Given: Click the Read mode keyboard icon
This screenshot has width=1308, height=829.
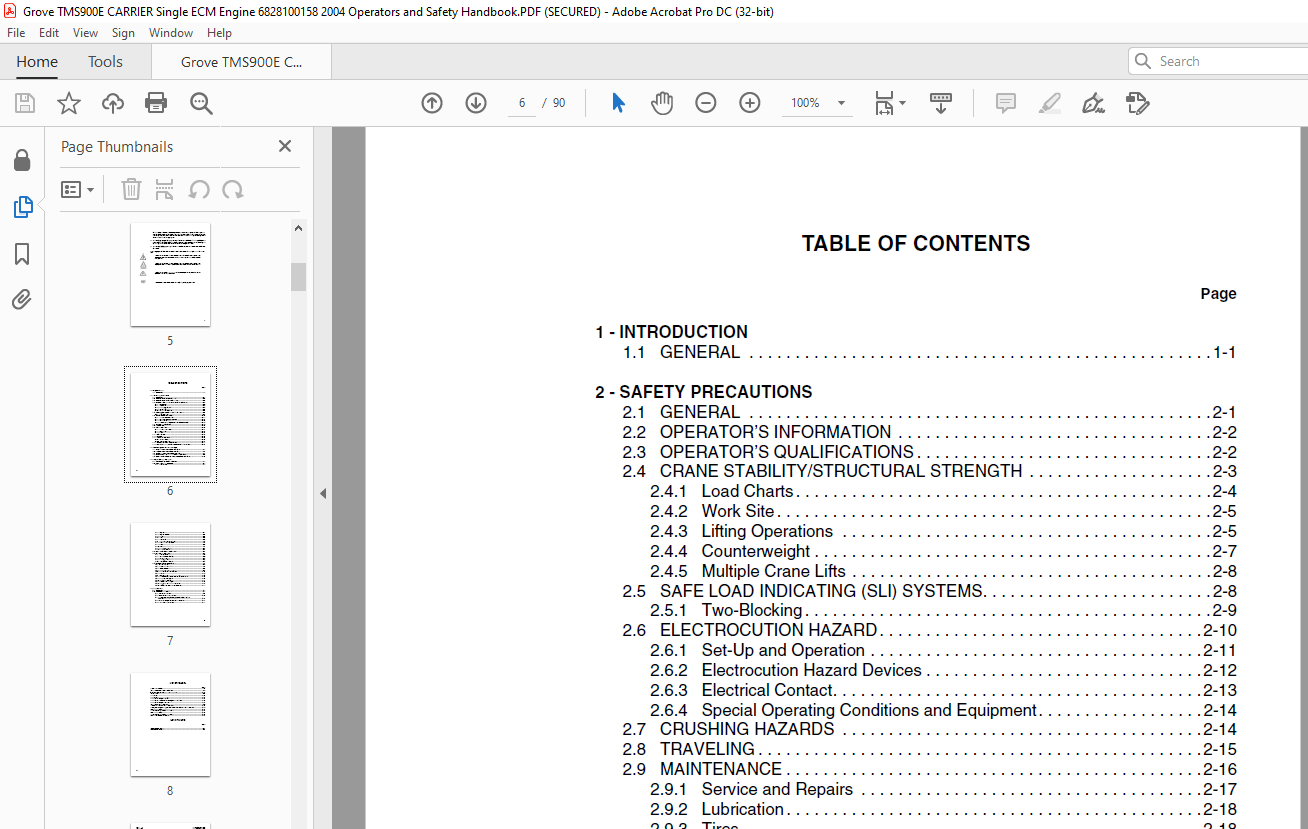Looking at the screenshot, I should (941, 103).
